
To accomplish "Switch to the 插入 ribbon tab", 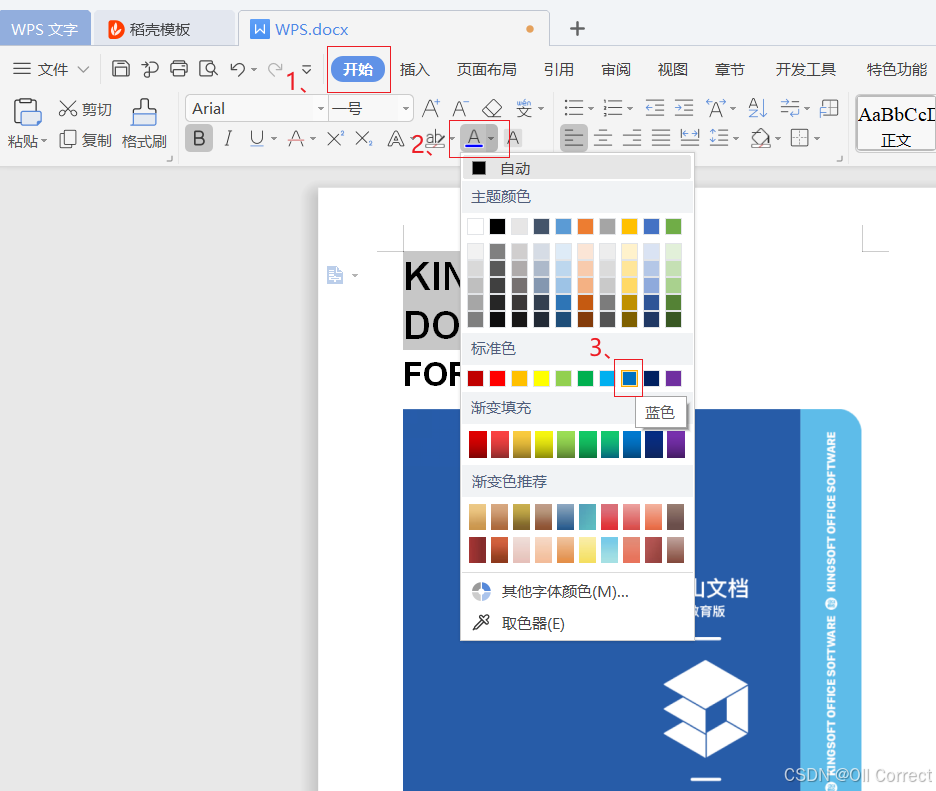I will coord(414,69).
